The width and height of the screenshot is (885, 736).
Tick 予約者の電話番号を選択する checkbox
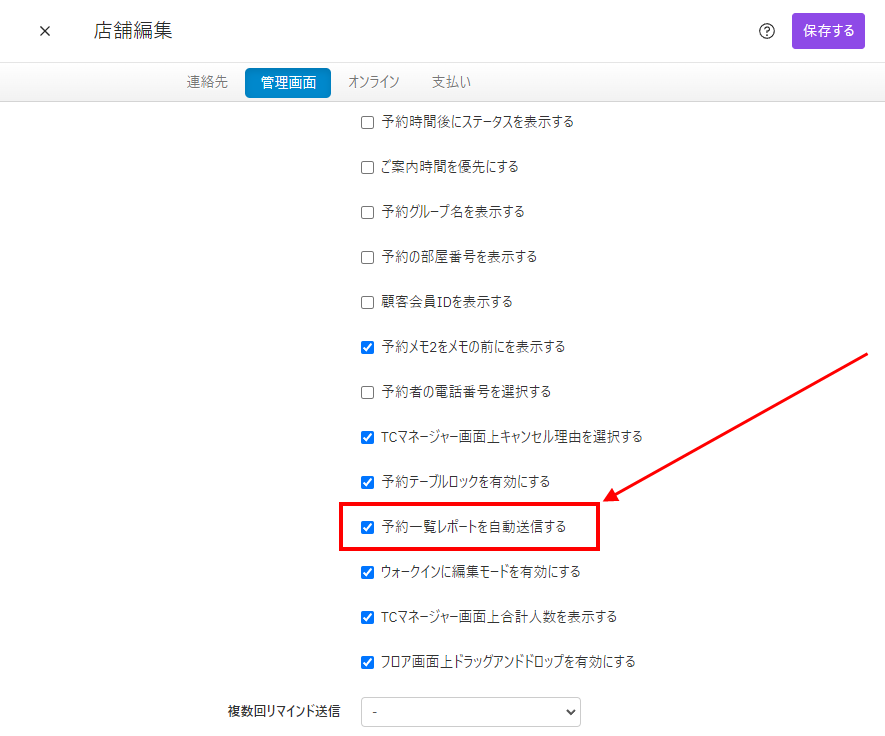click(367, 393)
